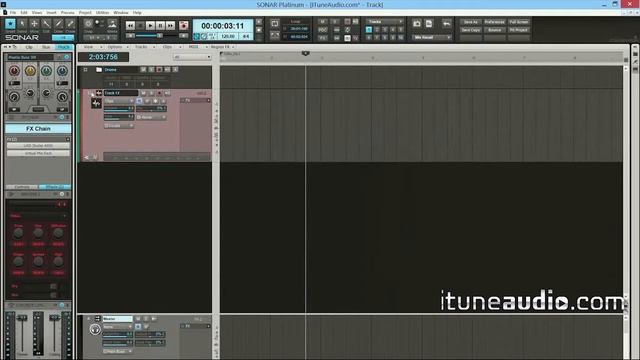The width and height of the screenshot is (640, 360).
Task: Click the Save Copy button
Action: click(x=471, y=30)
